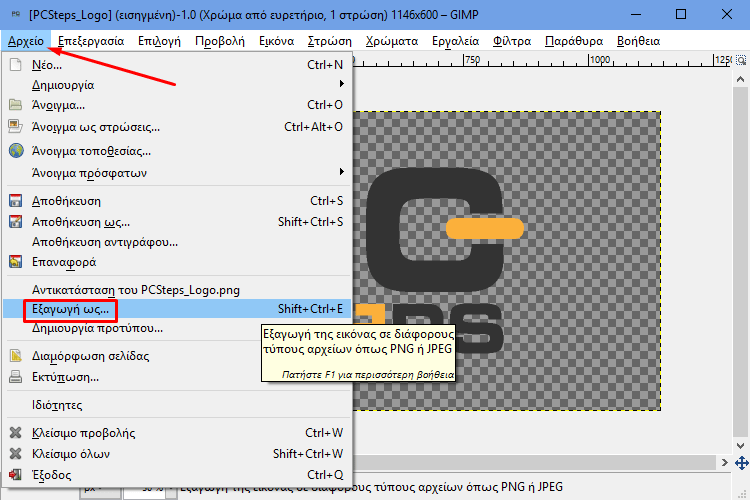Click the canvas navigation cross icon
This screenshot has width=750, height=500.
[x=741, y=463]
